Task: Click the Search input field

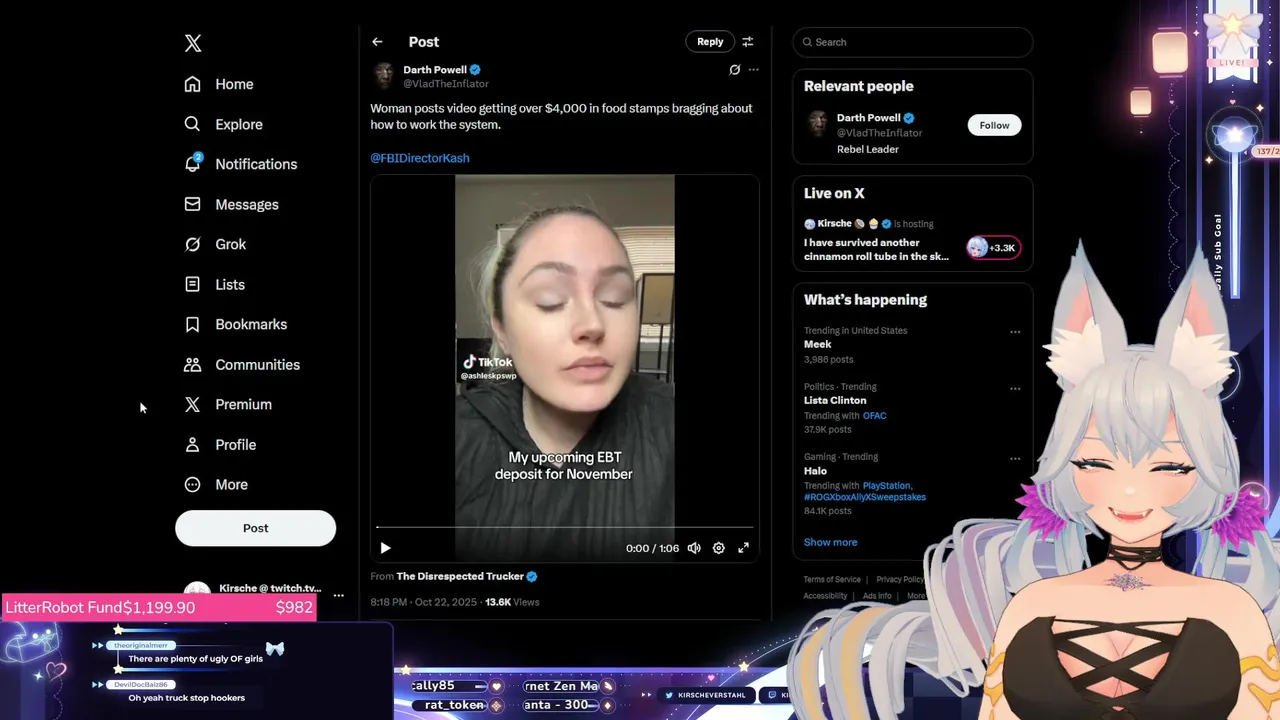Action: 912,42
